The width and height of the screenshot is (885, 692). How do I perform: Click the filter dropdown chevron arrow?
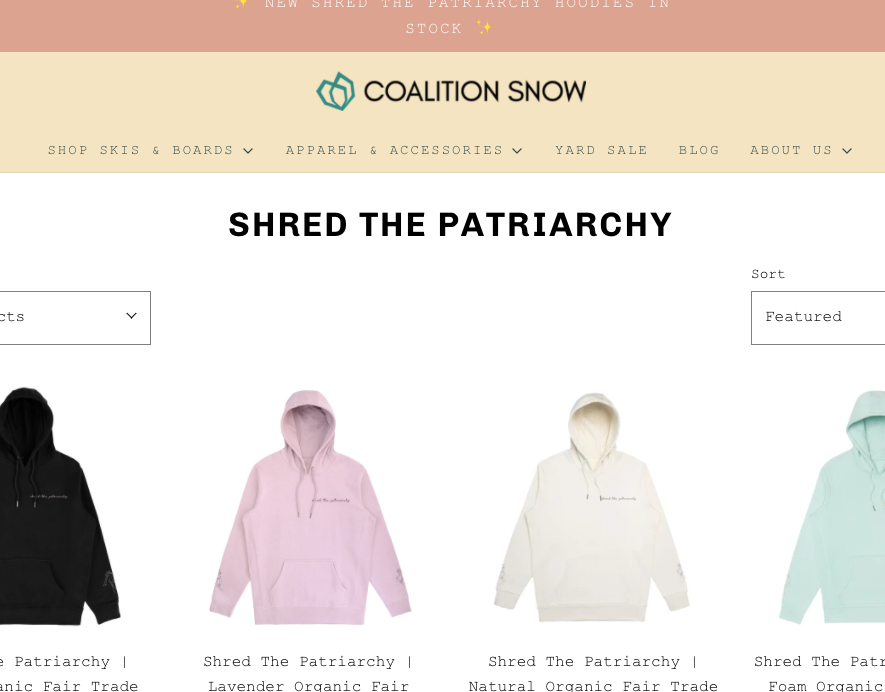pyautogui.click(x=131, y=316)
